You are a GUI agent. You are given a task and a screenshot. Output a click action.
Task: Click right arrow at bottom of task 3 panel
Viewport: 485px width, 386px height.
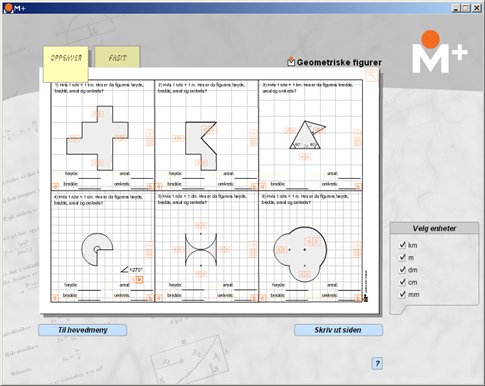tap(358, 186)
